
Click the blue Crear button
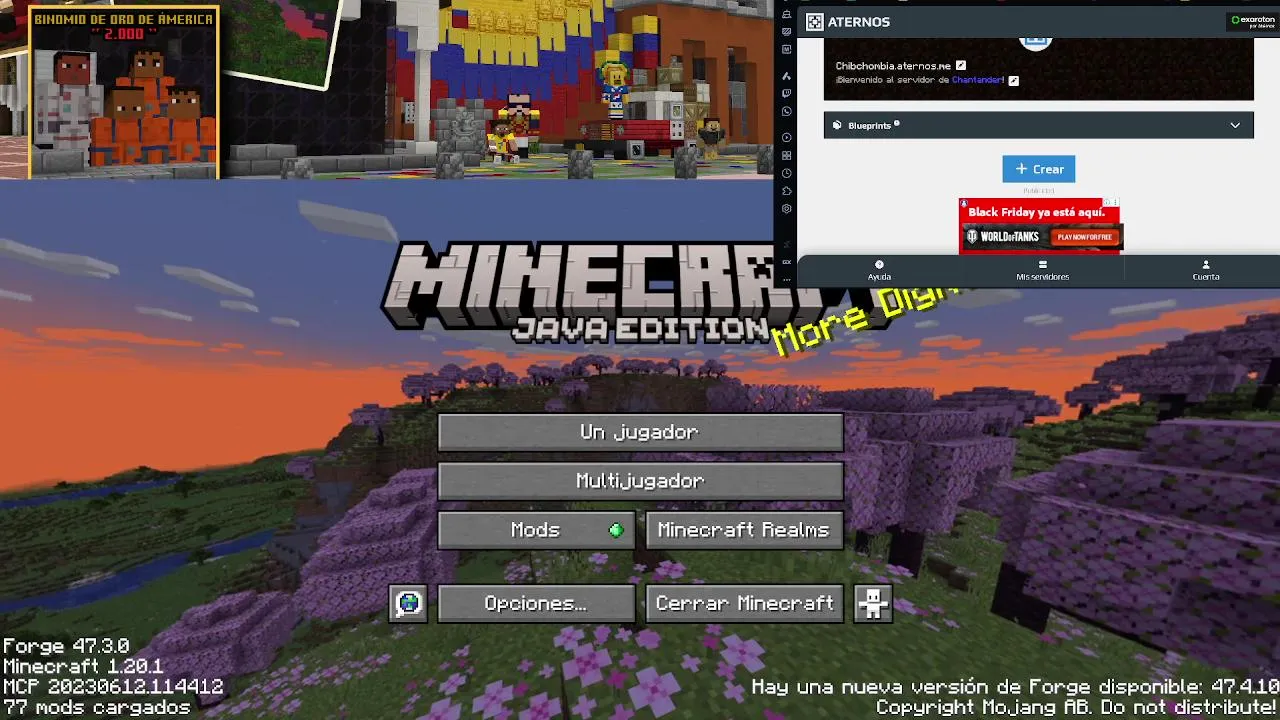pos(1039,169)
